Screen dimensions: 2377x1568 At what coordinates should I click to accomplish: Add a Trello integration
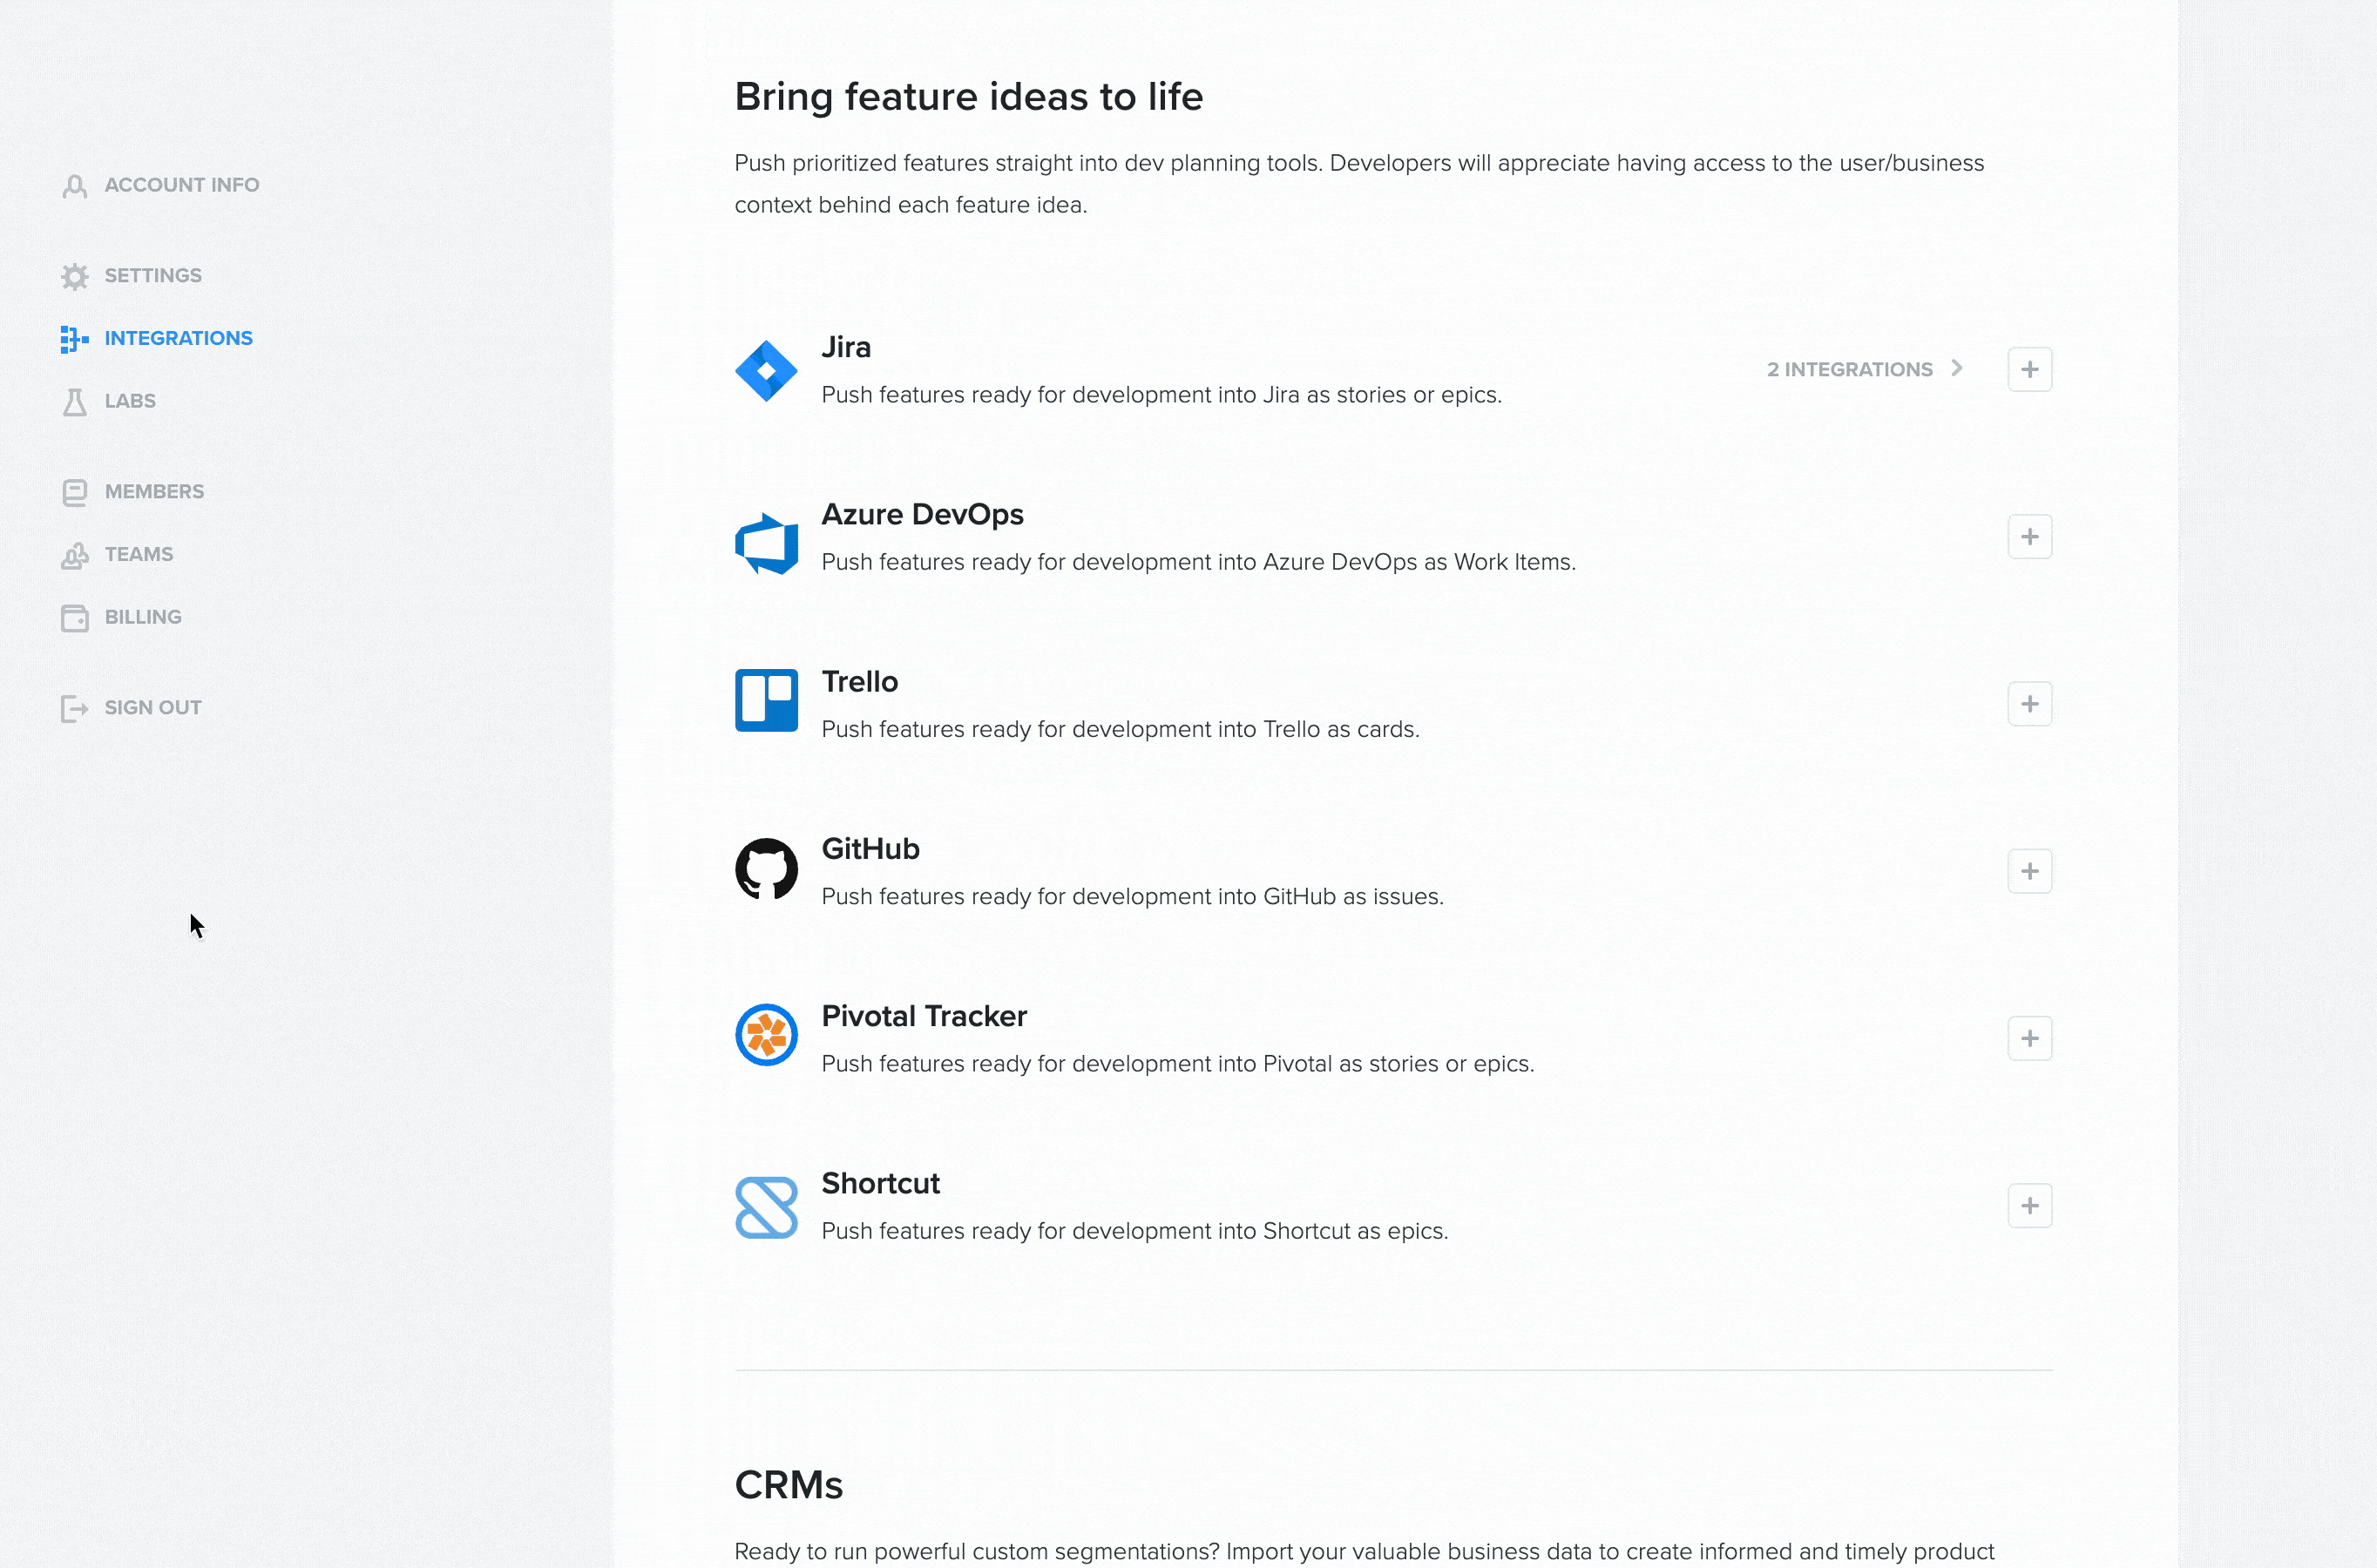pyautogui.click(x=2030, y=703)
